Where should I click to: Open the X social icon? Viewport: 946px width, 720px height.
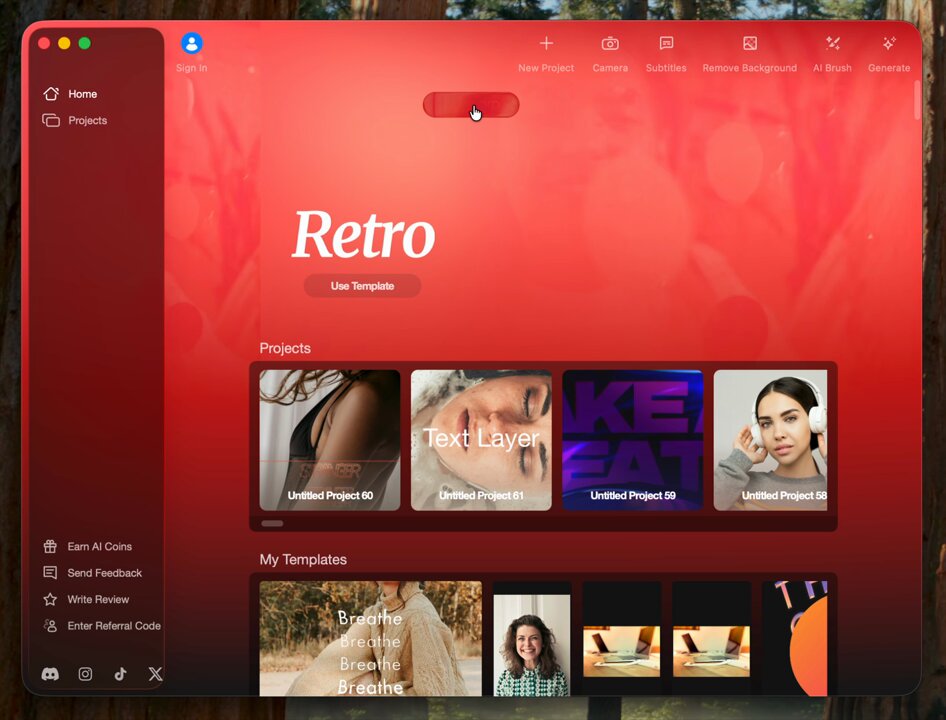(156, 674)
